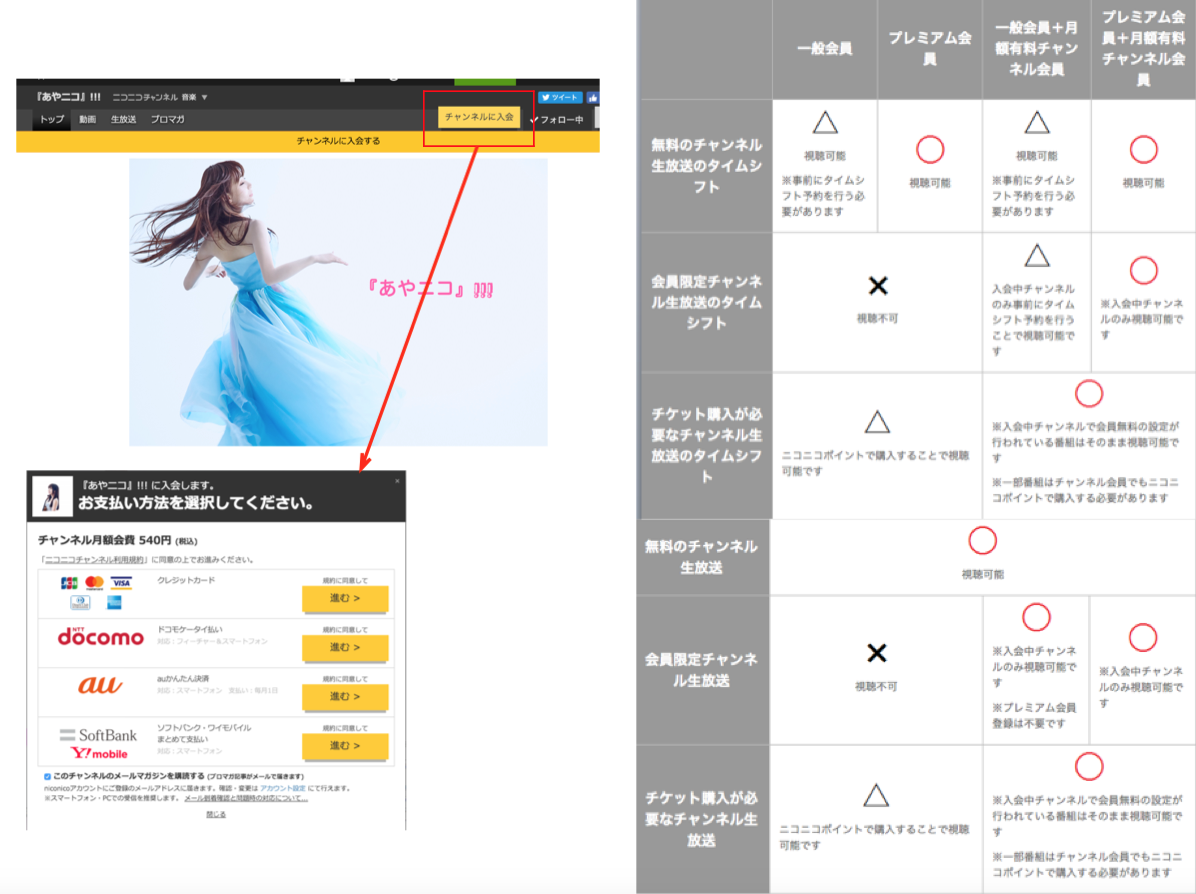Toggle the フォロー中 follow status

coord(561,119)
